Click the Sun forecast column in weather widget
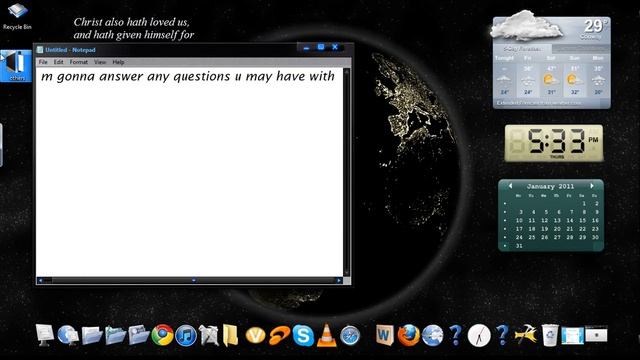 pyautogui.click(x=575, y=76)
